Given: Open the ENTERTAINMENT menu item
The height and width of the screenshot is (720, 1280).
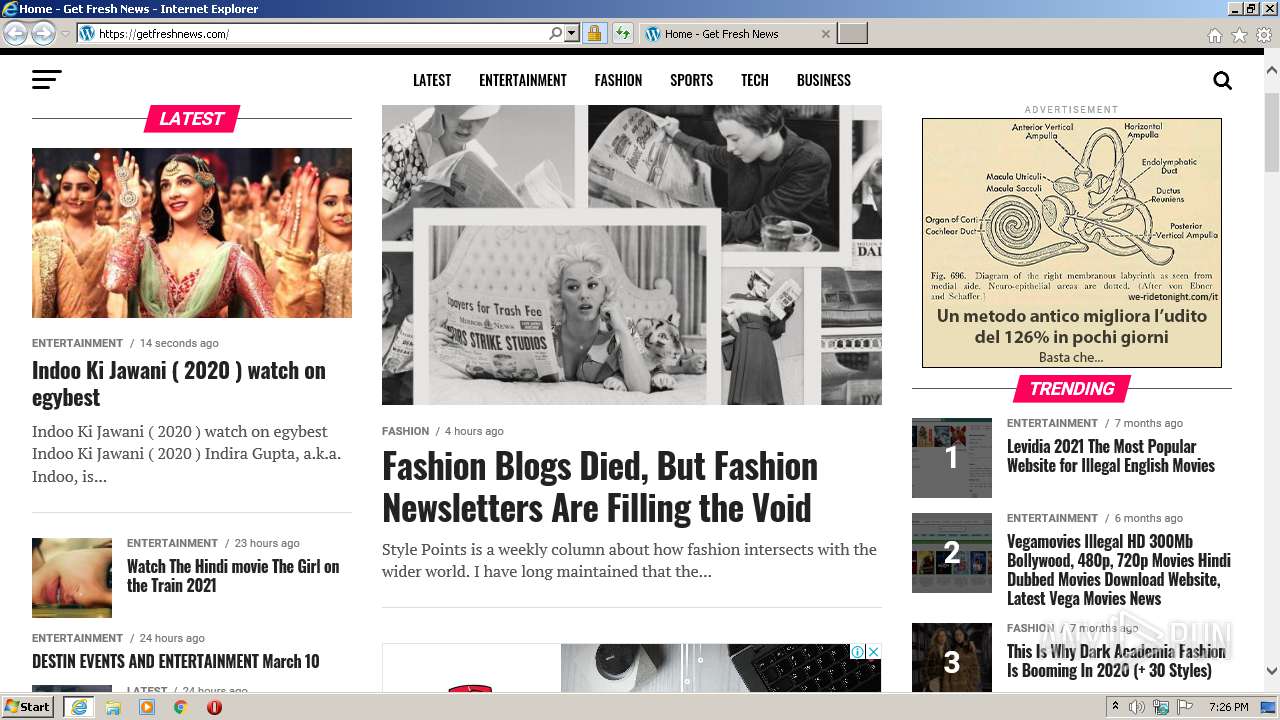Looking at the screenshot, I should pos(523,80).
